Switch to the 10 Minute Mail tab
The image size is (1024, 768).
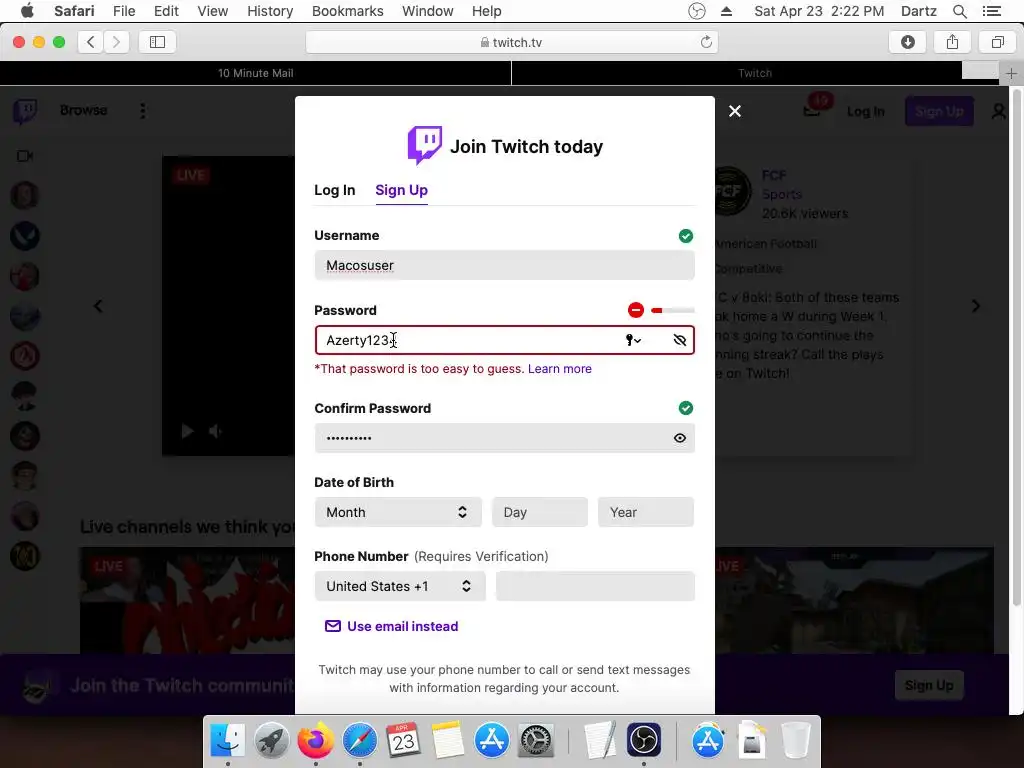click(x=255, y=73)
